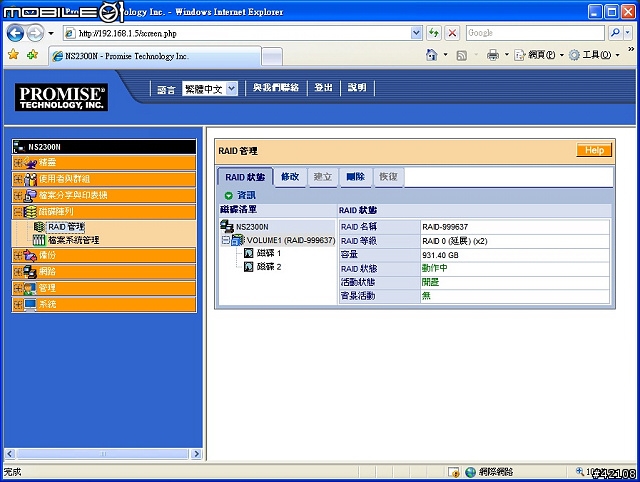Click the Print icon in the IE toolbar

click(493, 55)
